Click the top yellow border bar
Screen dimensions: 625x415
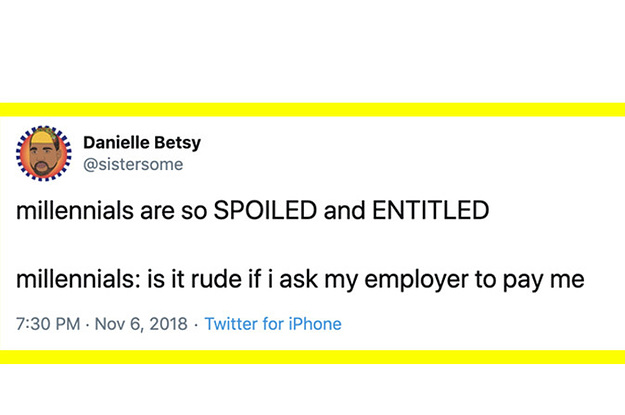pos(312,109)
